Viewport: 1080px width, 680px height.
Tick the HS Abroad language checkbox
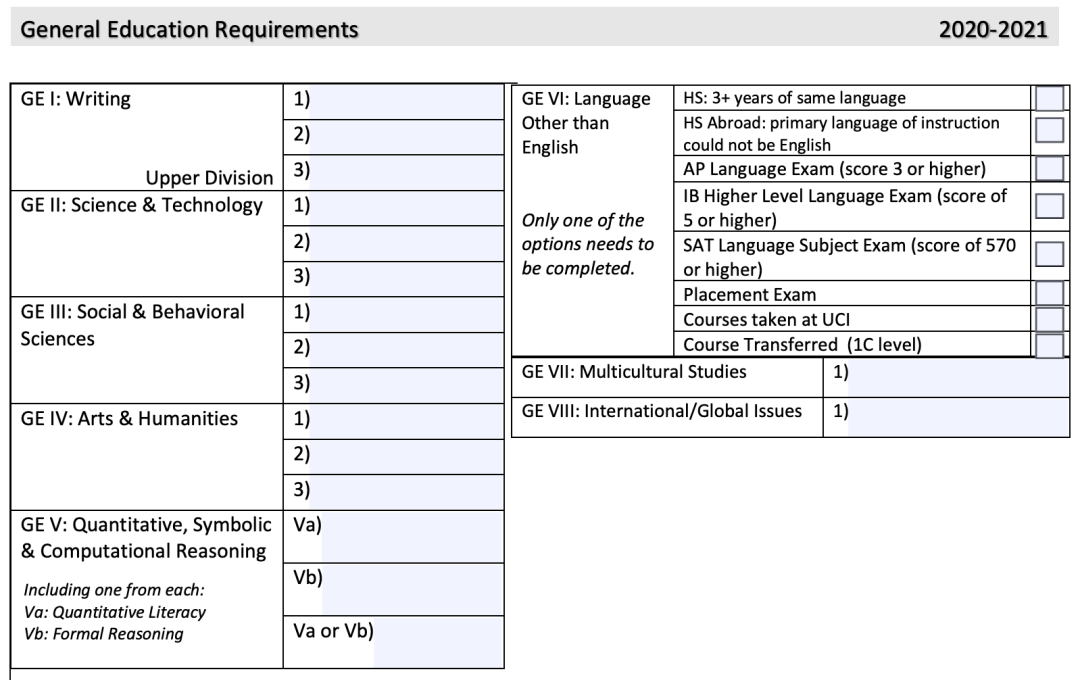coord(1049,130)
